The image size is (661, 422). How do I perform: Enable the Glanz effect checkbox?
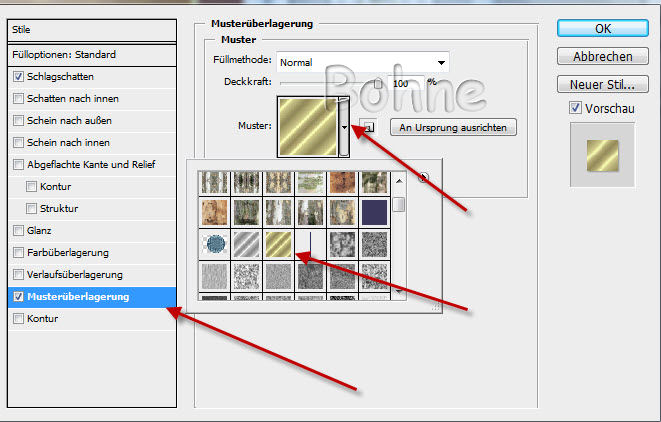tap(18, 230)
